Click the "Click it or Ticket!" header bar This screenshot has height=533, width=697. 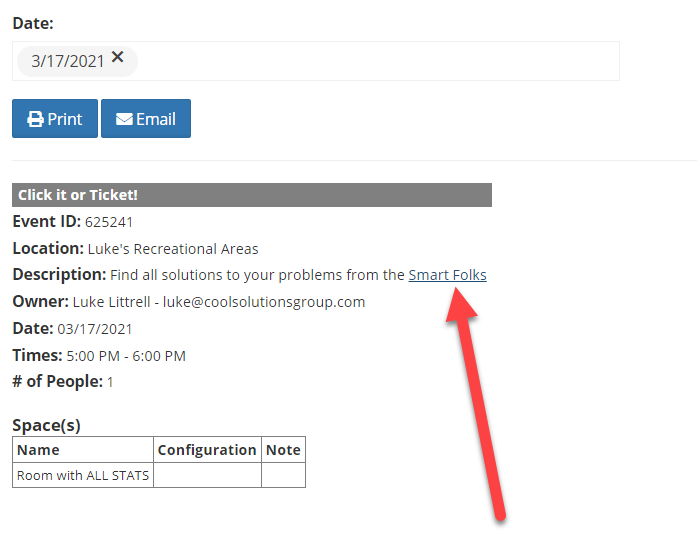tap(251, 195)
